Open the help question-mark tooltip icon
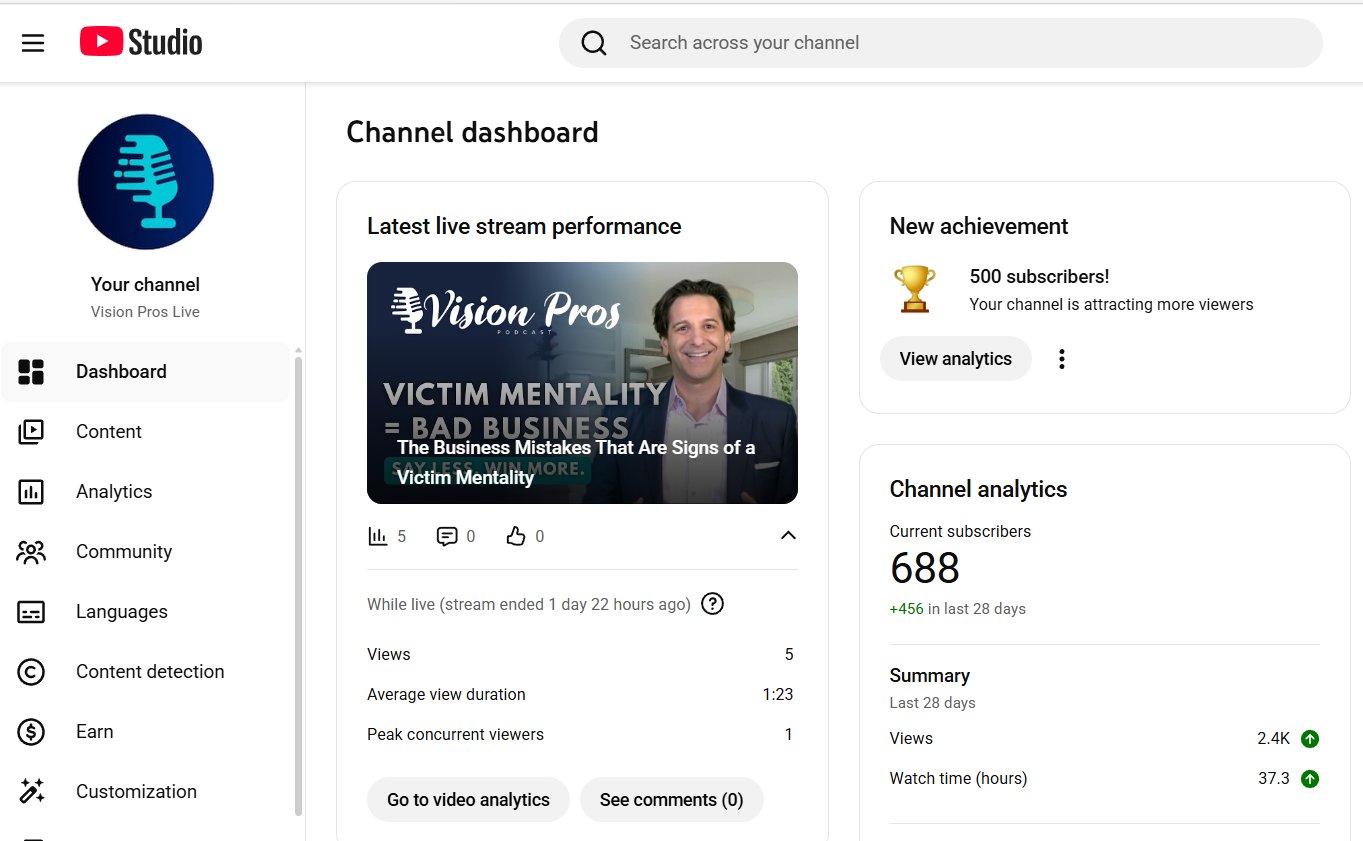 [712, 603]
